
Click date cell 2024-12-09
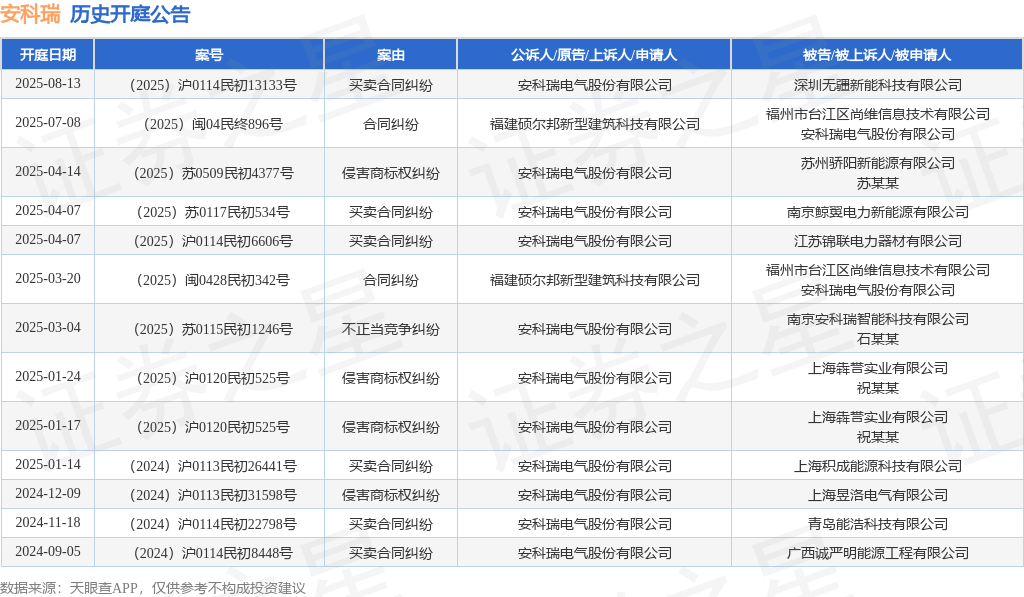coord(48,494)
